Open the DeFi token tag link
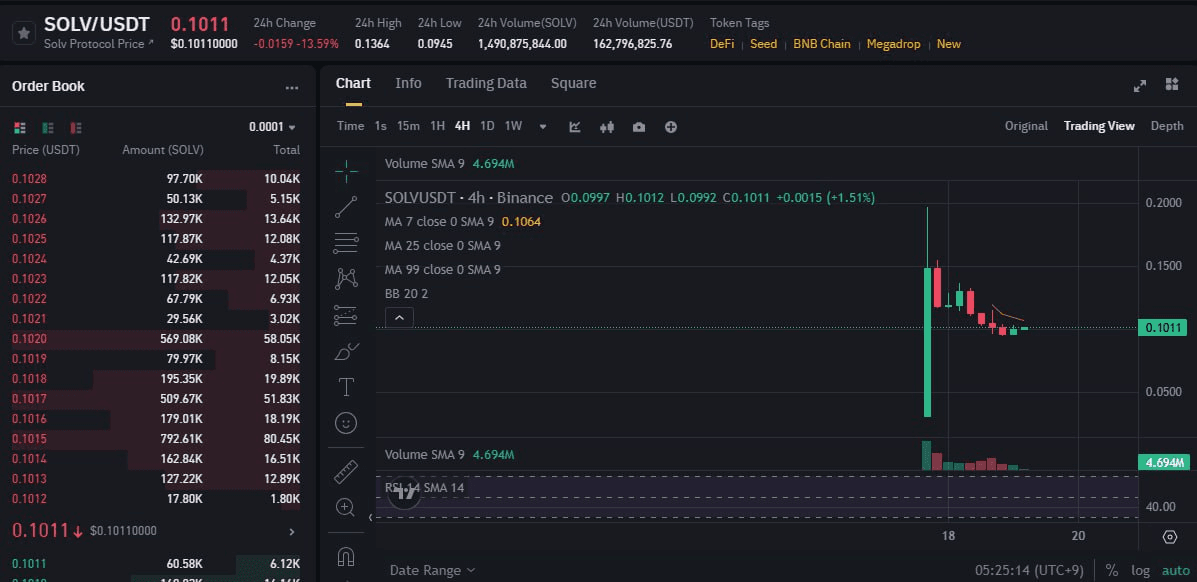 721,44
